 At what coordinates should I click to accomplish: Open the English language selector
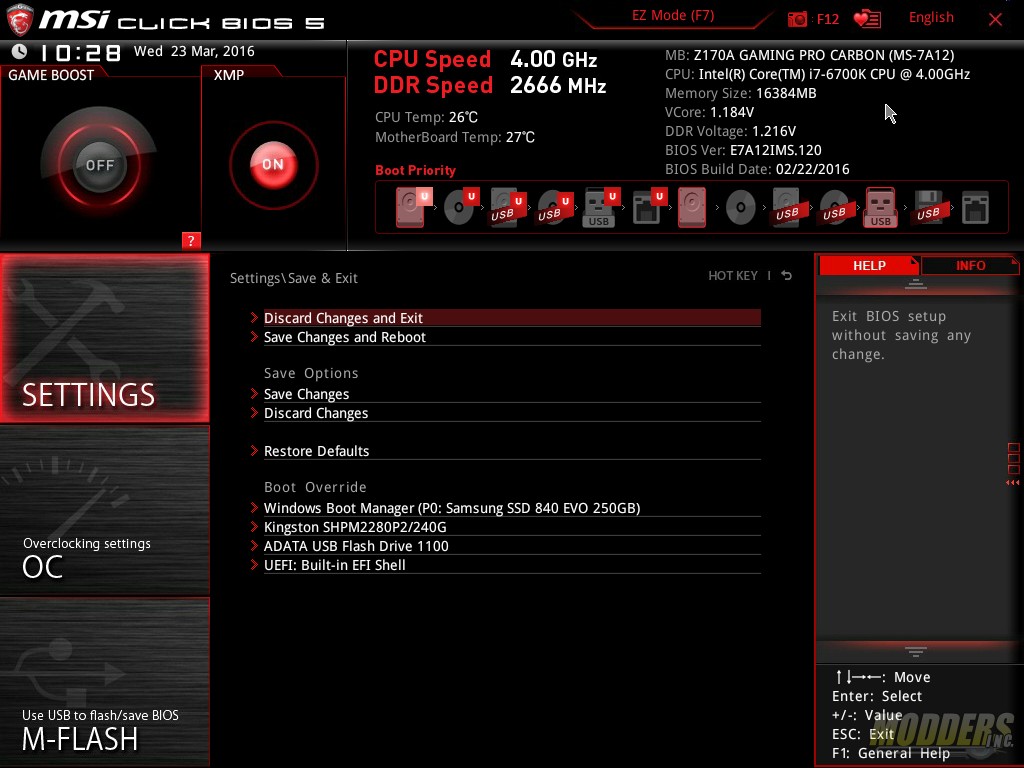tap(931, 18)
